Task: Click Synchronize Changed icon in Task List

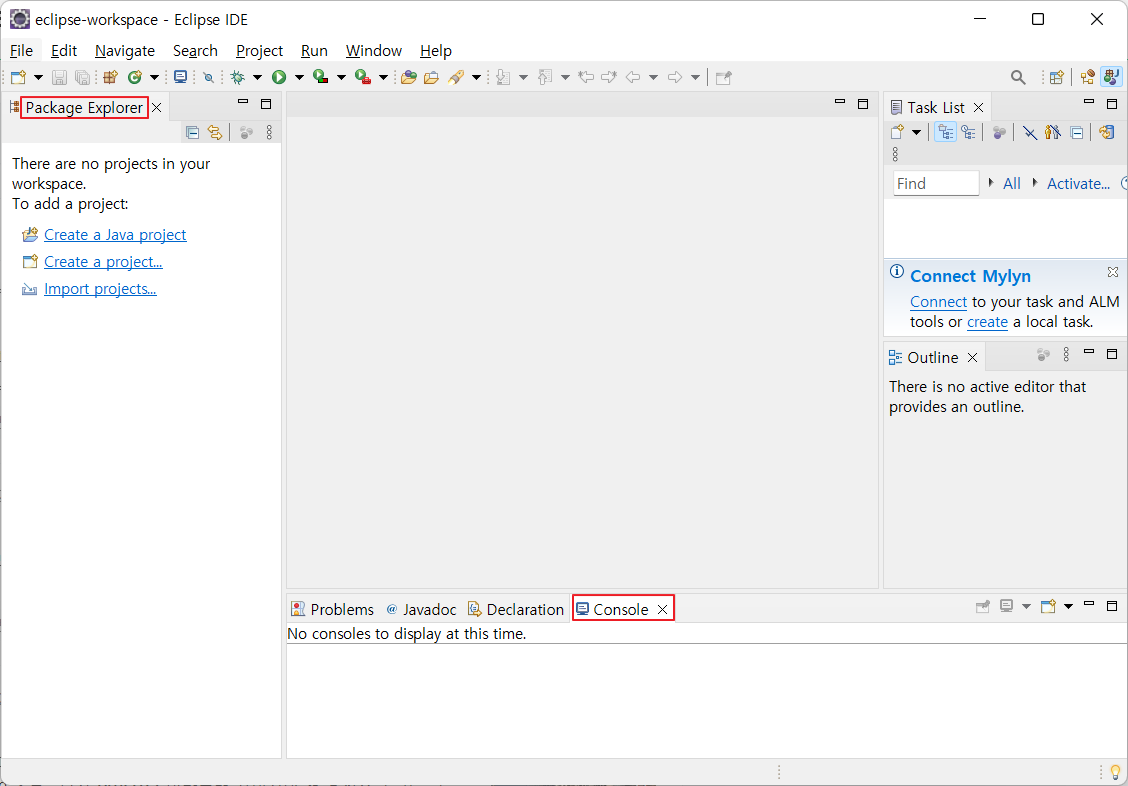Action: pos(1107,132)
